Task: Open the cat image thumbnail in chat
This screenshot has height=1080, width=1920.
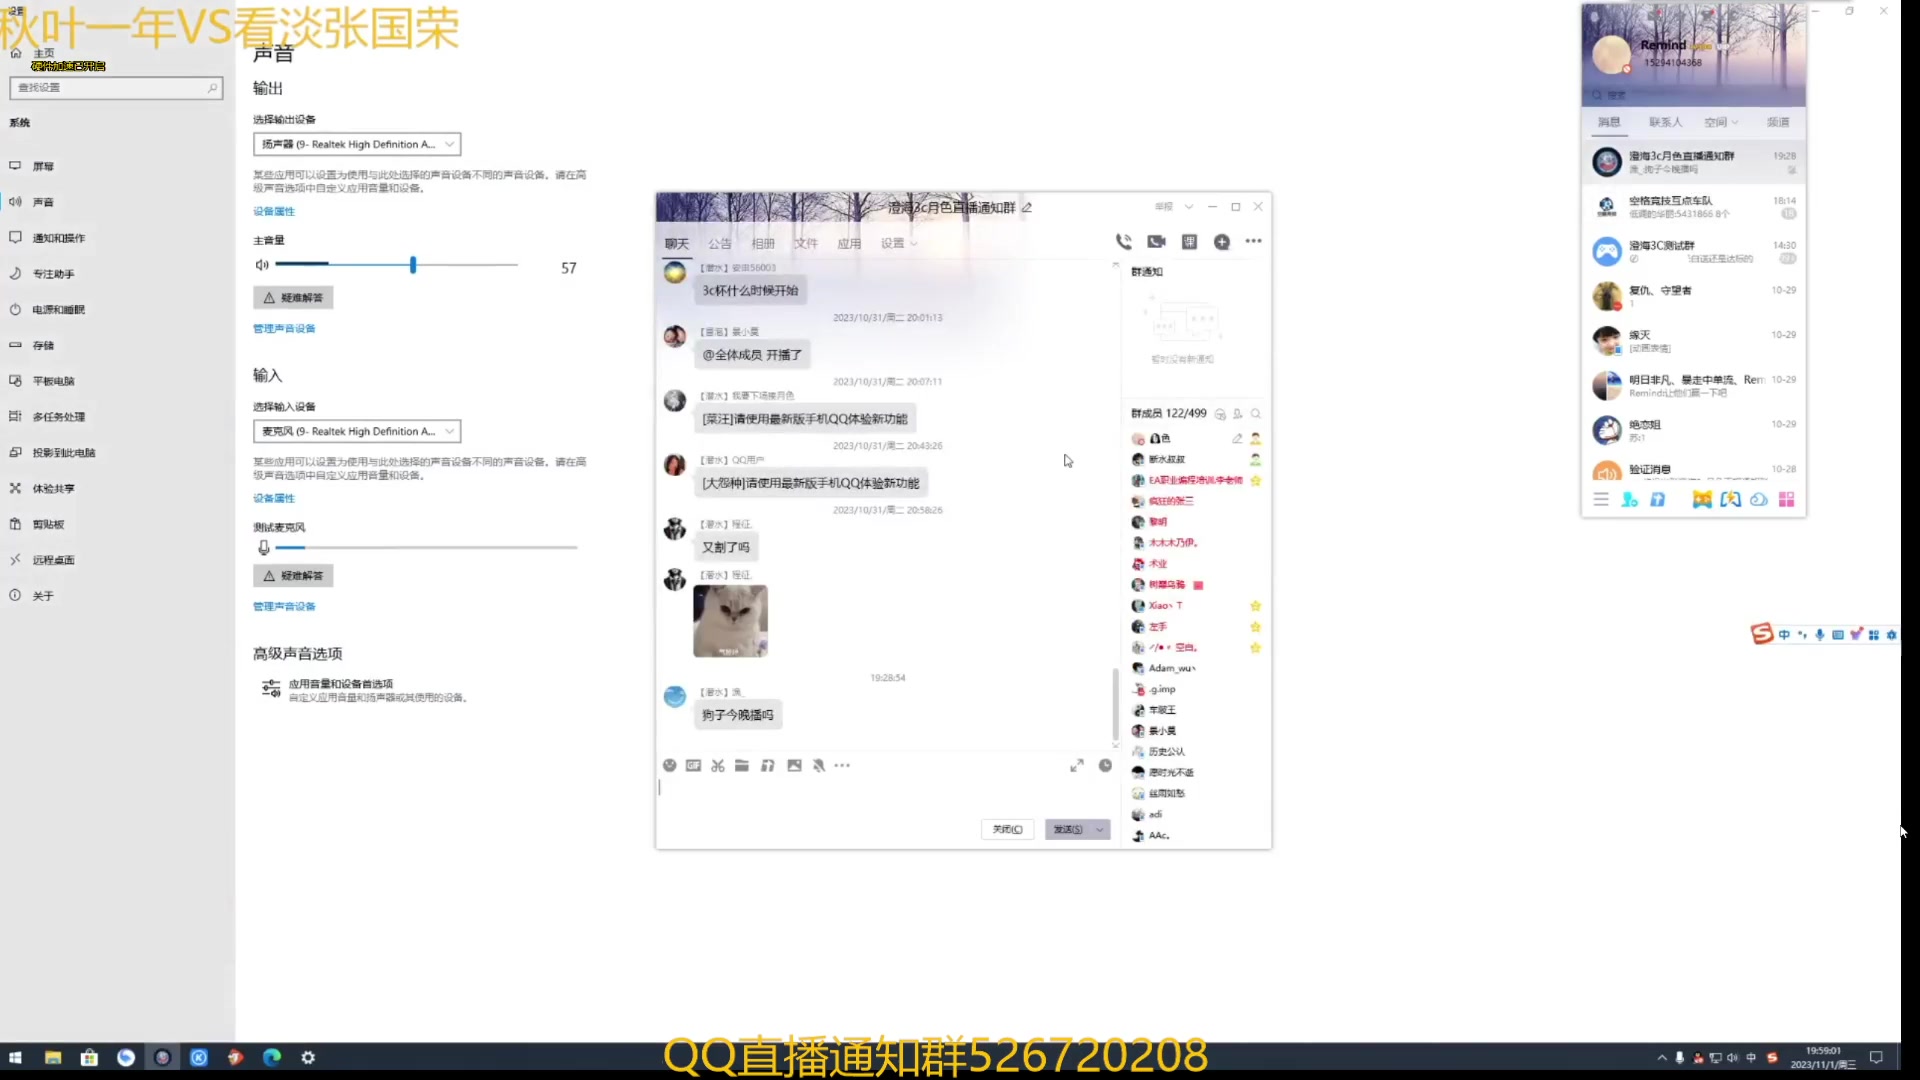Action: coord(730,621)
